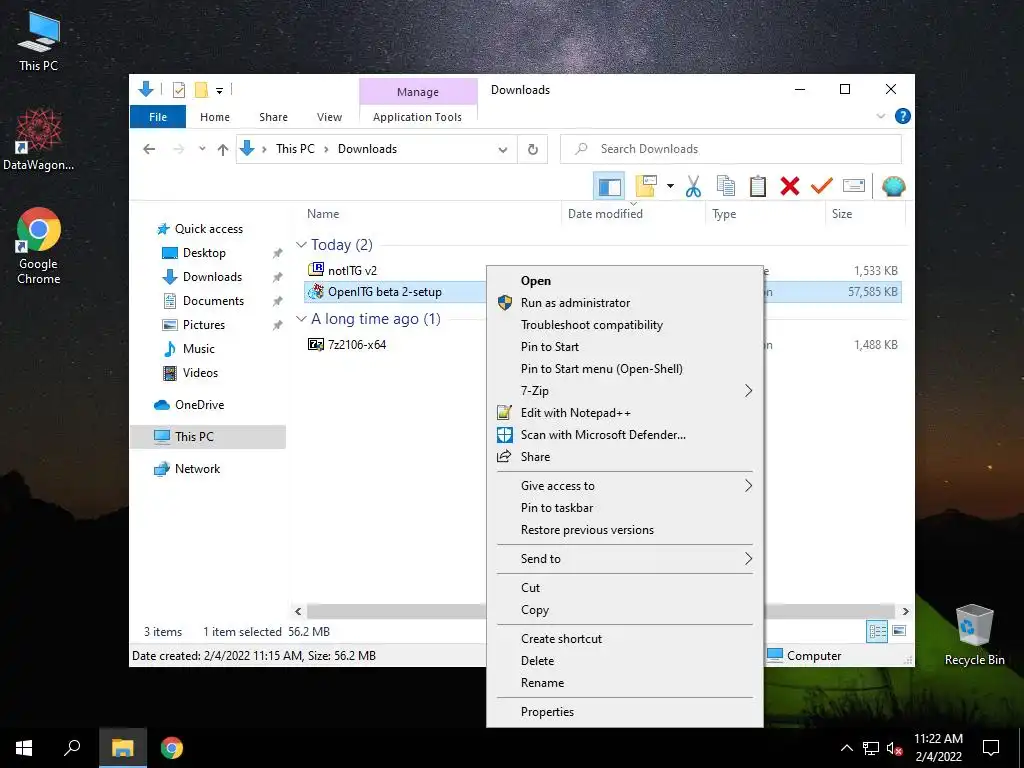The height and width of the screenshot is (768, 1024).
Task: Click Rename in the context menu
Action: point(625,682)
